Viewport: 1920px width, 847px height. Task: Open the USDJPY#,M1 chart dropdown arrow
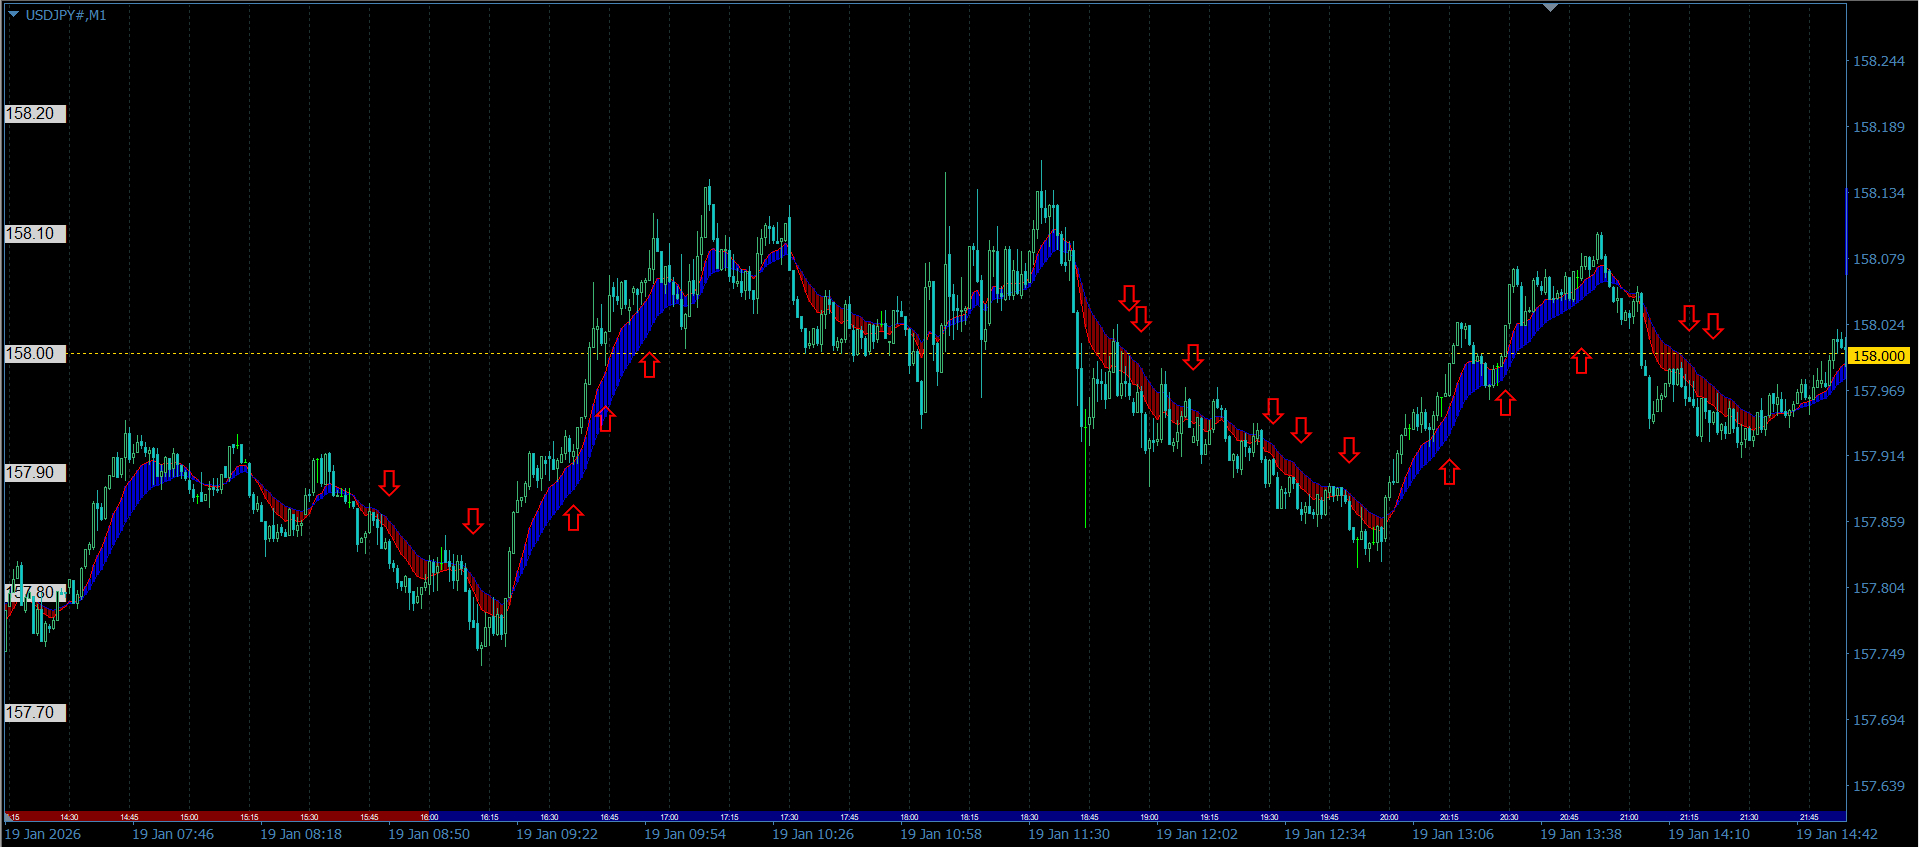(x=13, y=15)
